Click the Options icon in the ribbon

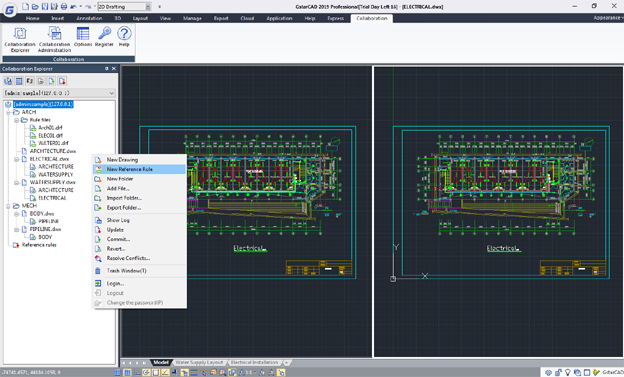coord(83,37)
